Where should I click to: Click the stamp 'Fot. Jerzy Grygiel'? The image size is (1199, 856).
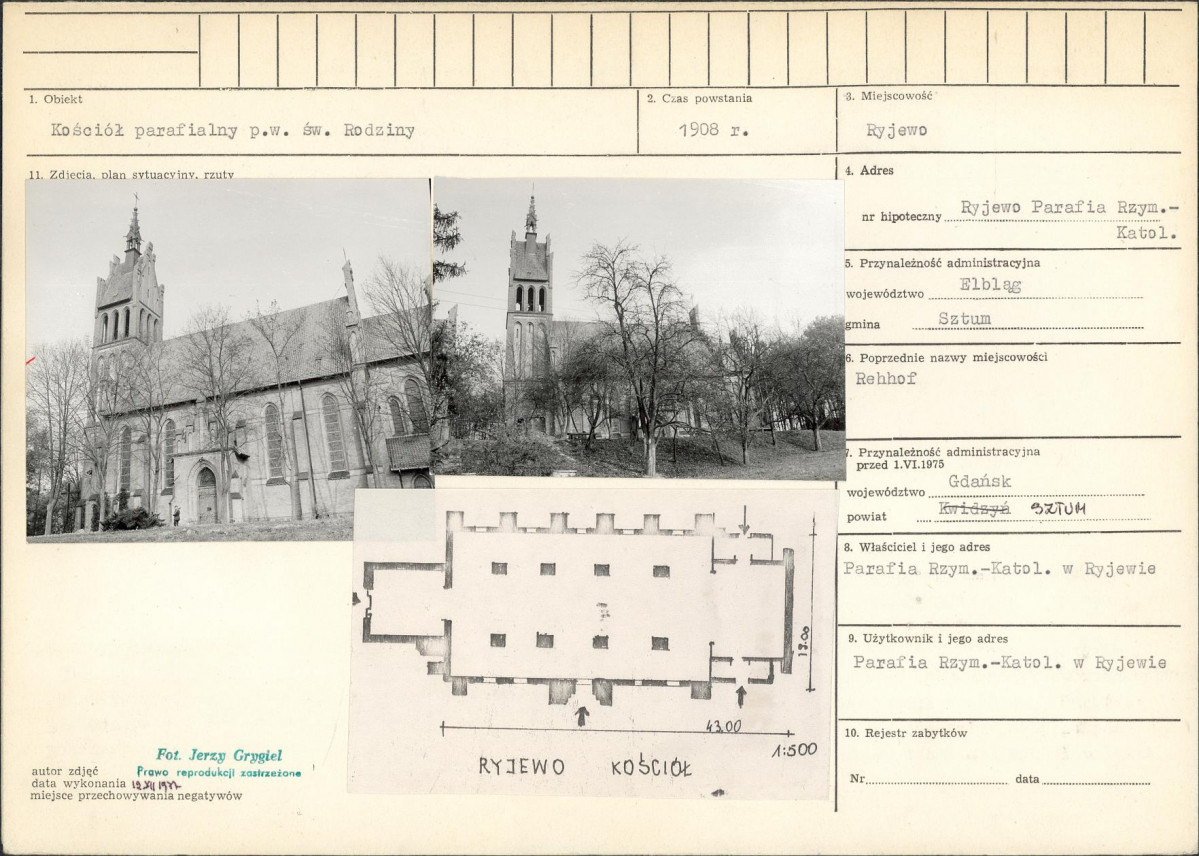tap(219, 756)
